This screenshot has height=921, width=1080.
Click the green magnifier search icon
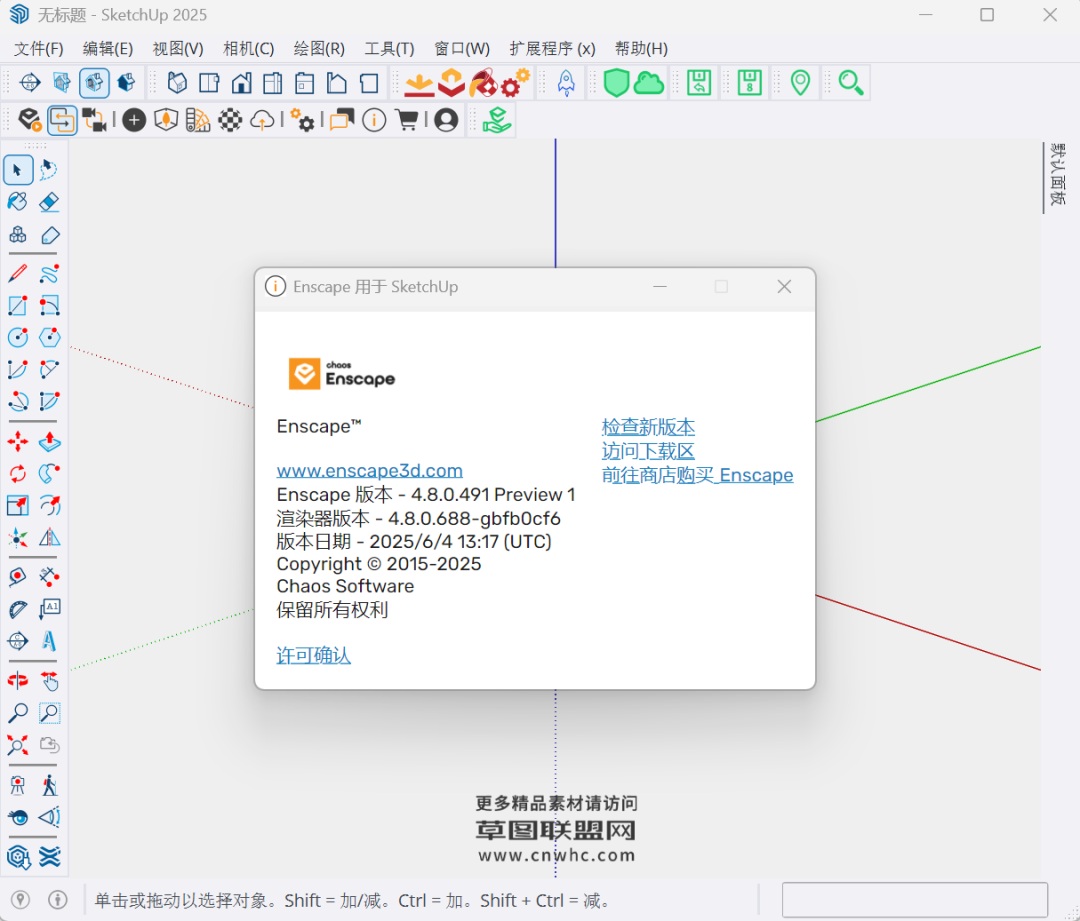[851, 83]
